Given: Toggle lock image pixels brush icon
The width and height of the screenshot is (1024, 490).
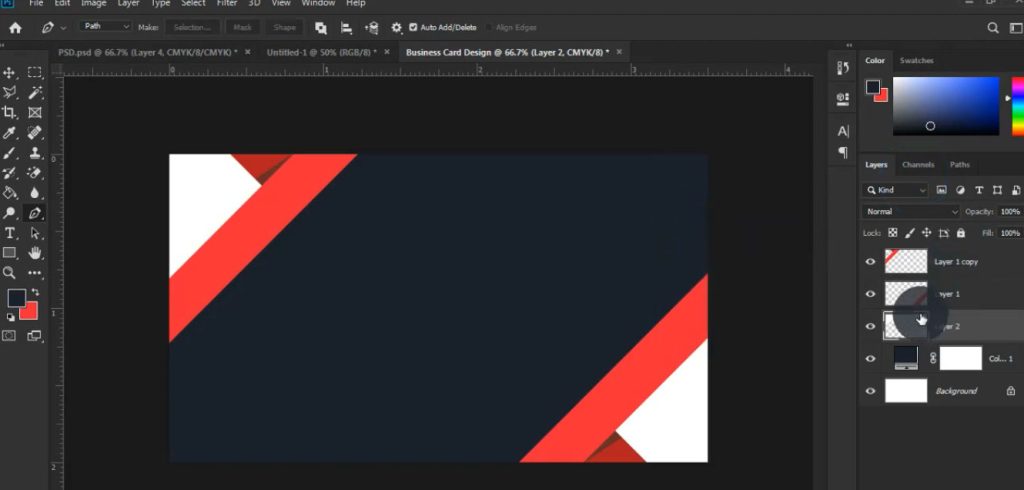Looking at the screenshot, I should 910,233.
